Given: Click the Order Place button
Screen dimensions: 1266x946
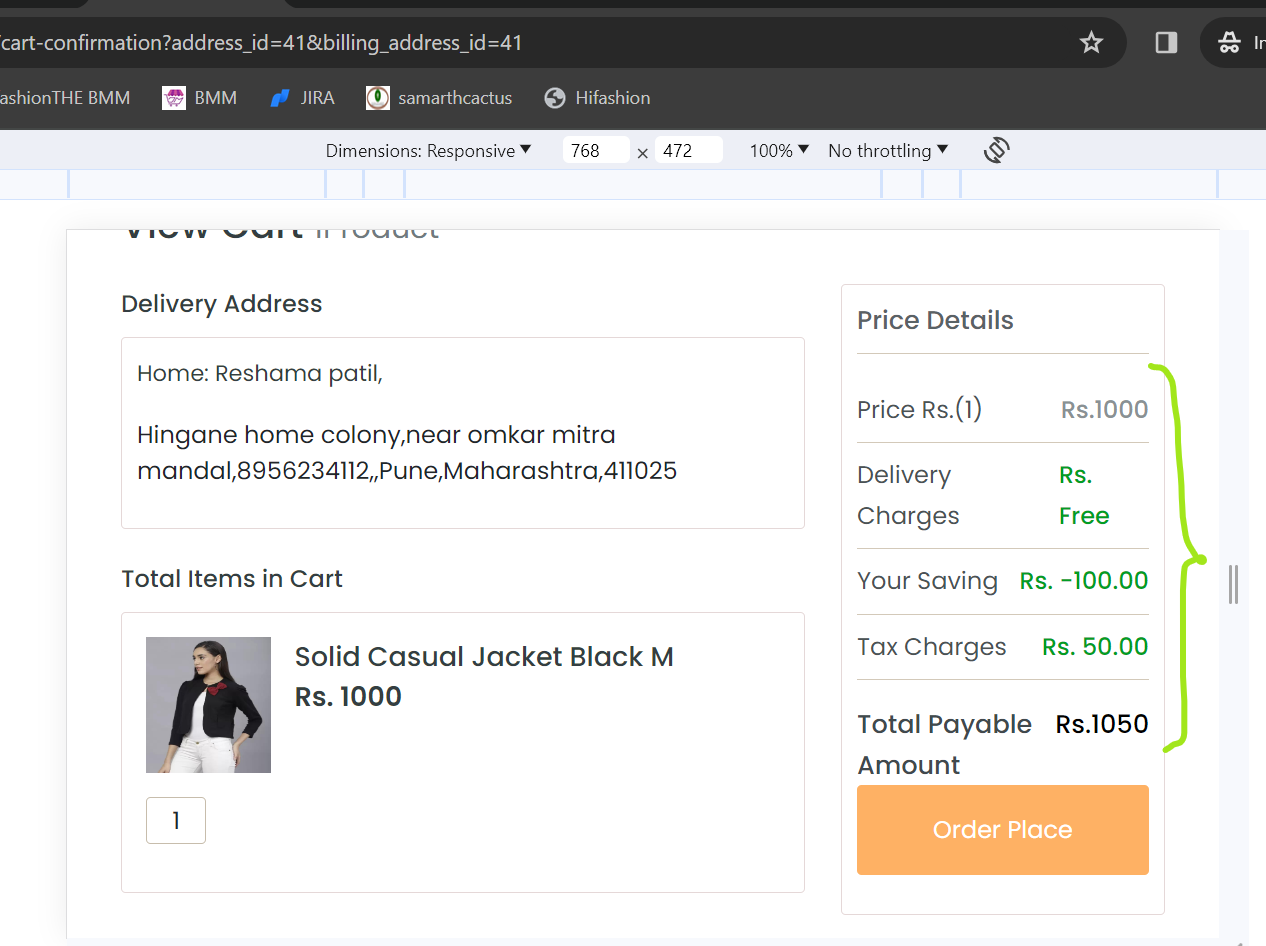Looking at the screenshot, I should [x=1003, y=830].
